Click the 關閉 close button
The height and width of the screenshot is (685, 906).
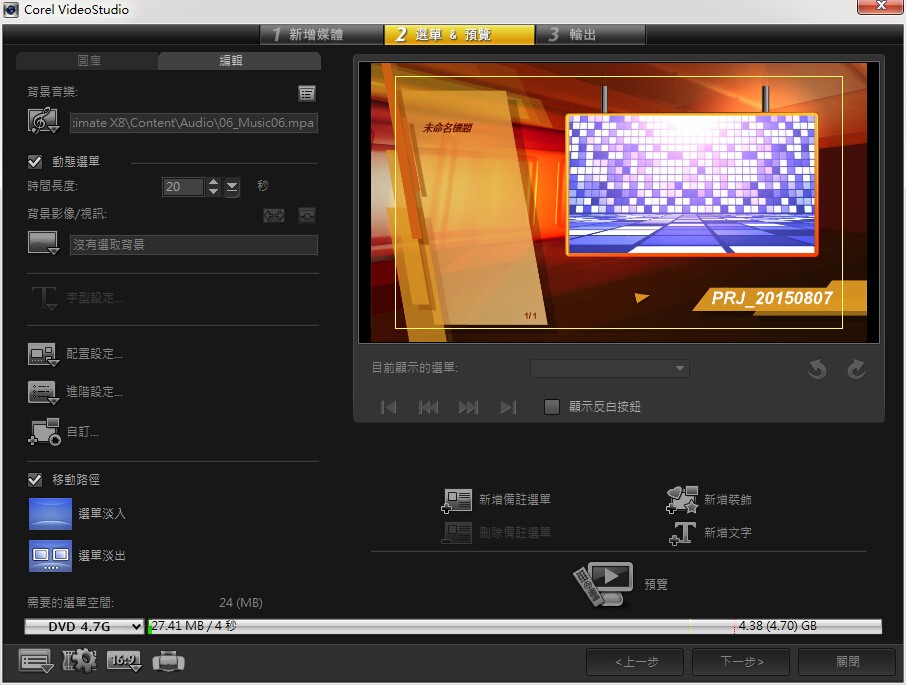(847, 661)
